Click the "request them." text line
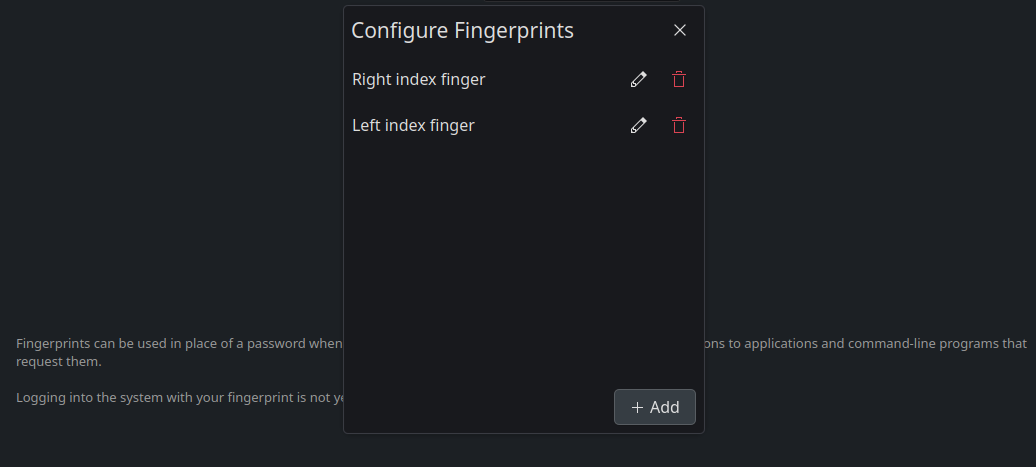This screenshot has width=1036, height=467. [59, 361]
